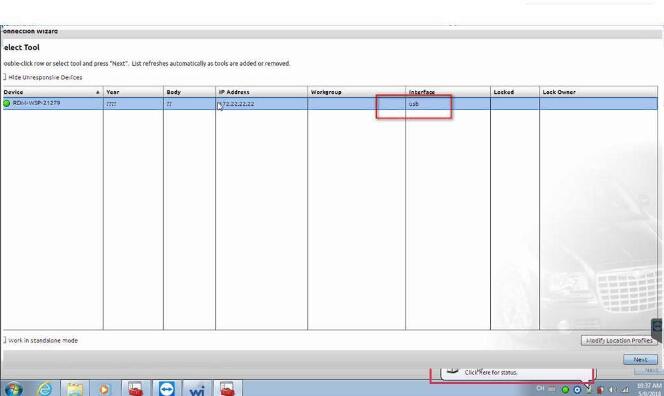Screen dimensions: 664x396
Task: Click the volume speaker tray icon
Action: [x=612, y=389]
